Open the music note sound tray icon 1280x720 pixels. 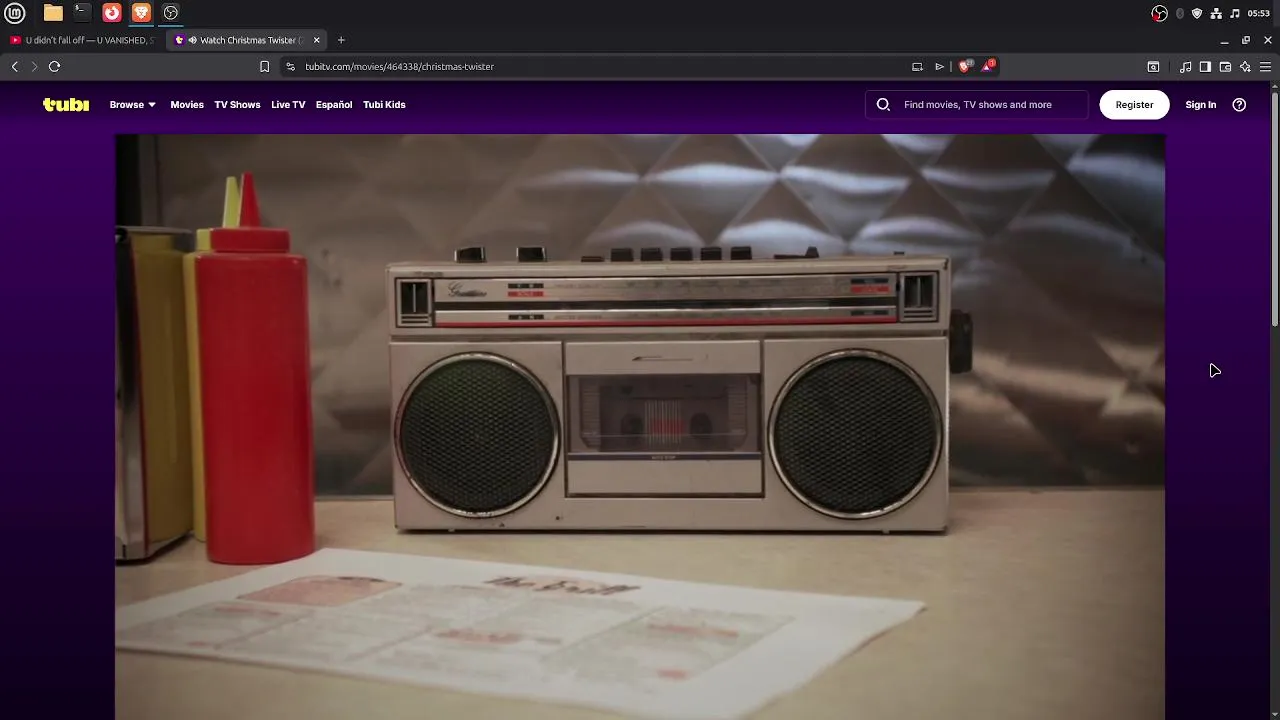1235,13
